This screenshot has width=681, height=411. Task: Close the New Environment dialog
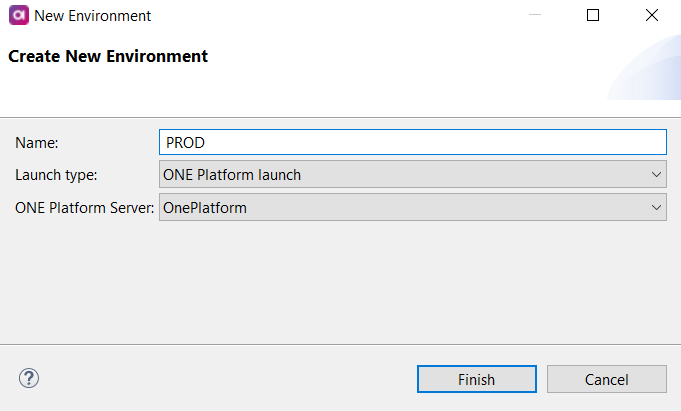pyautogui.click(x=652, y=16)
